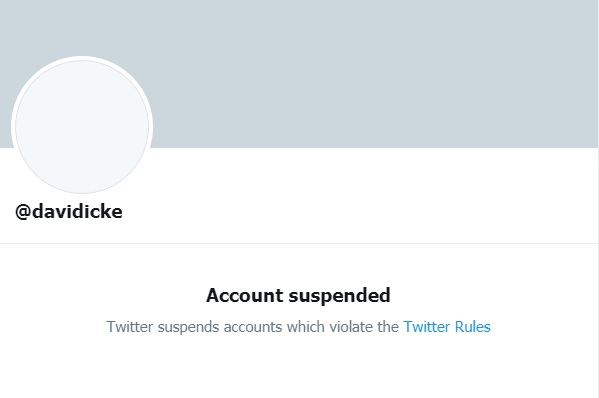599x398 pixels.
Task: Click the word suspends in the gray sentence
Action: click(188, 328)
